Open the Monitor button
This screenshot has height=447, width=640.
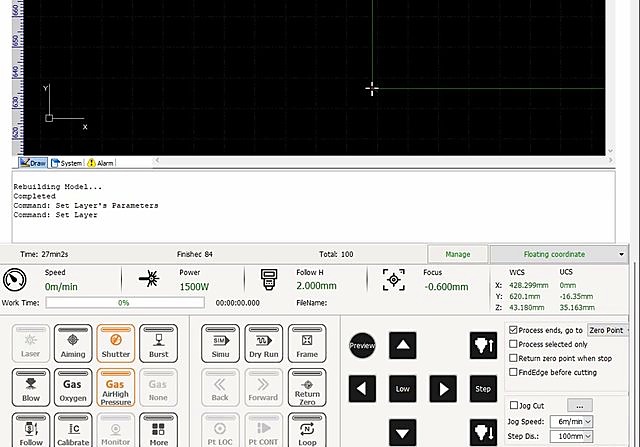click(116, 430)
